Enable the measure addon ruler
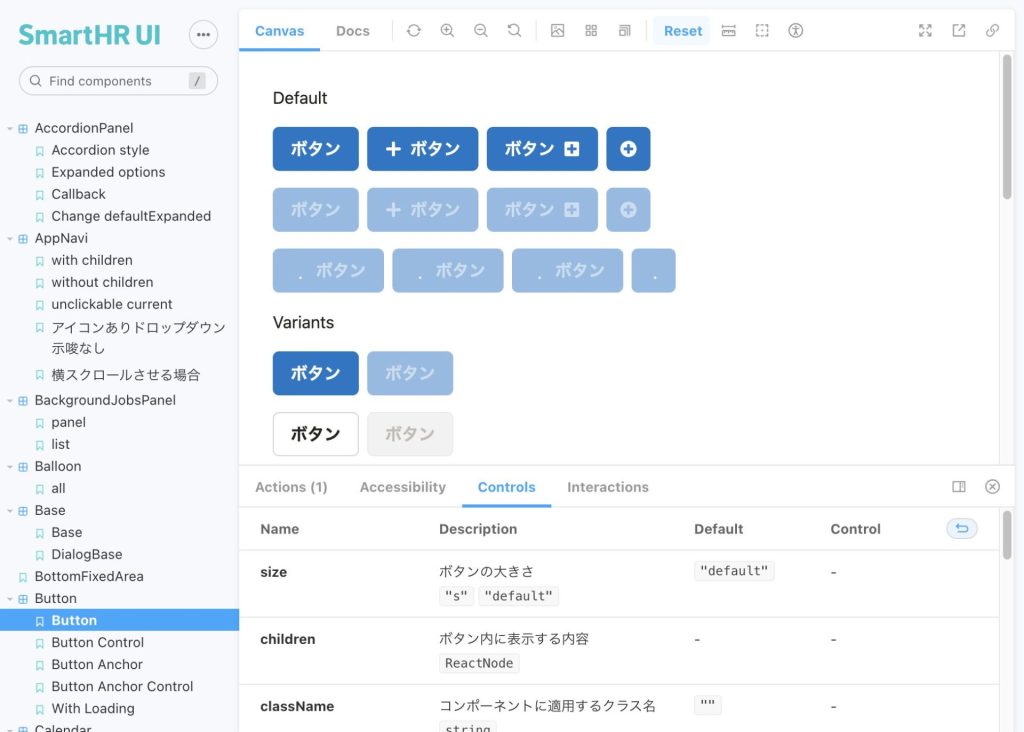 coord(728,30)
